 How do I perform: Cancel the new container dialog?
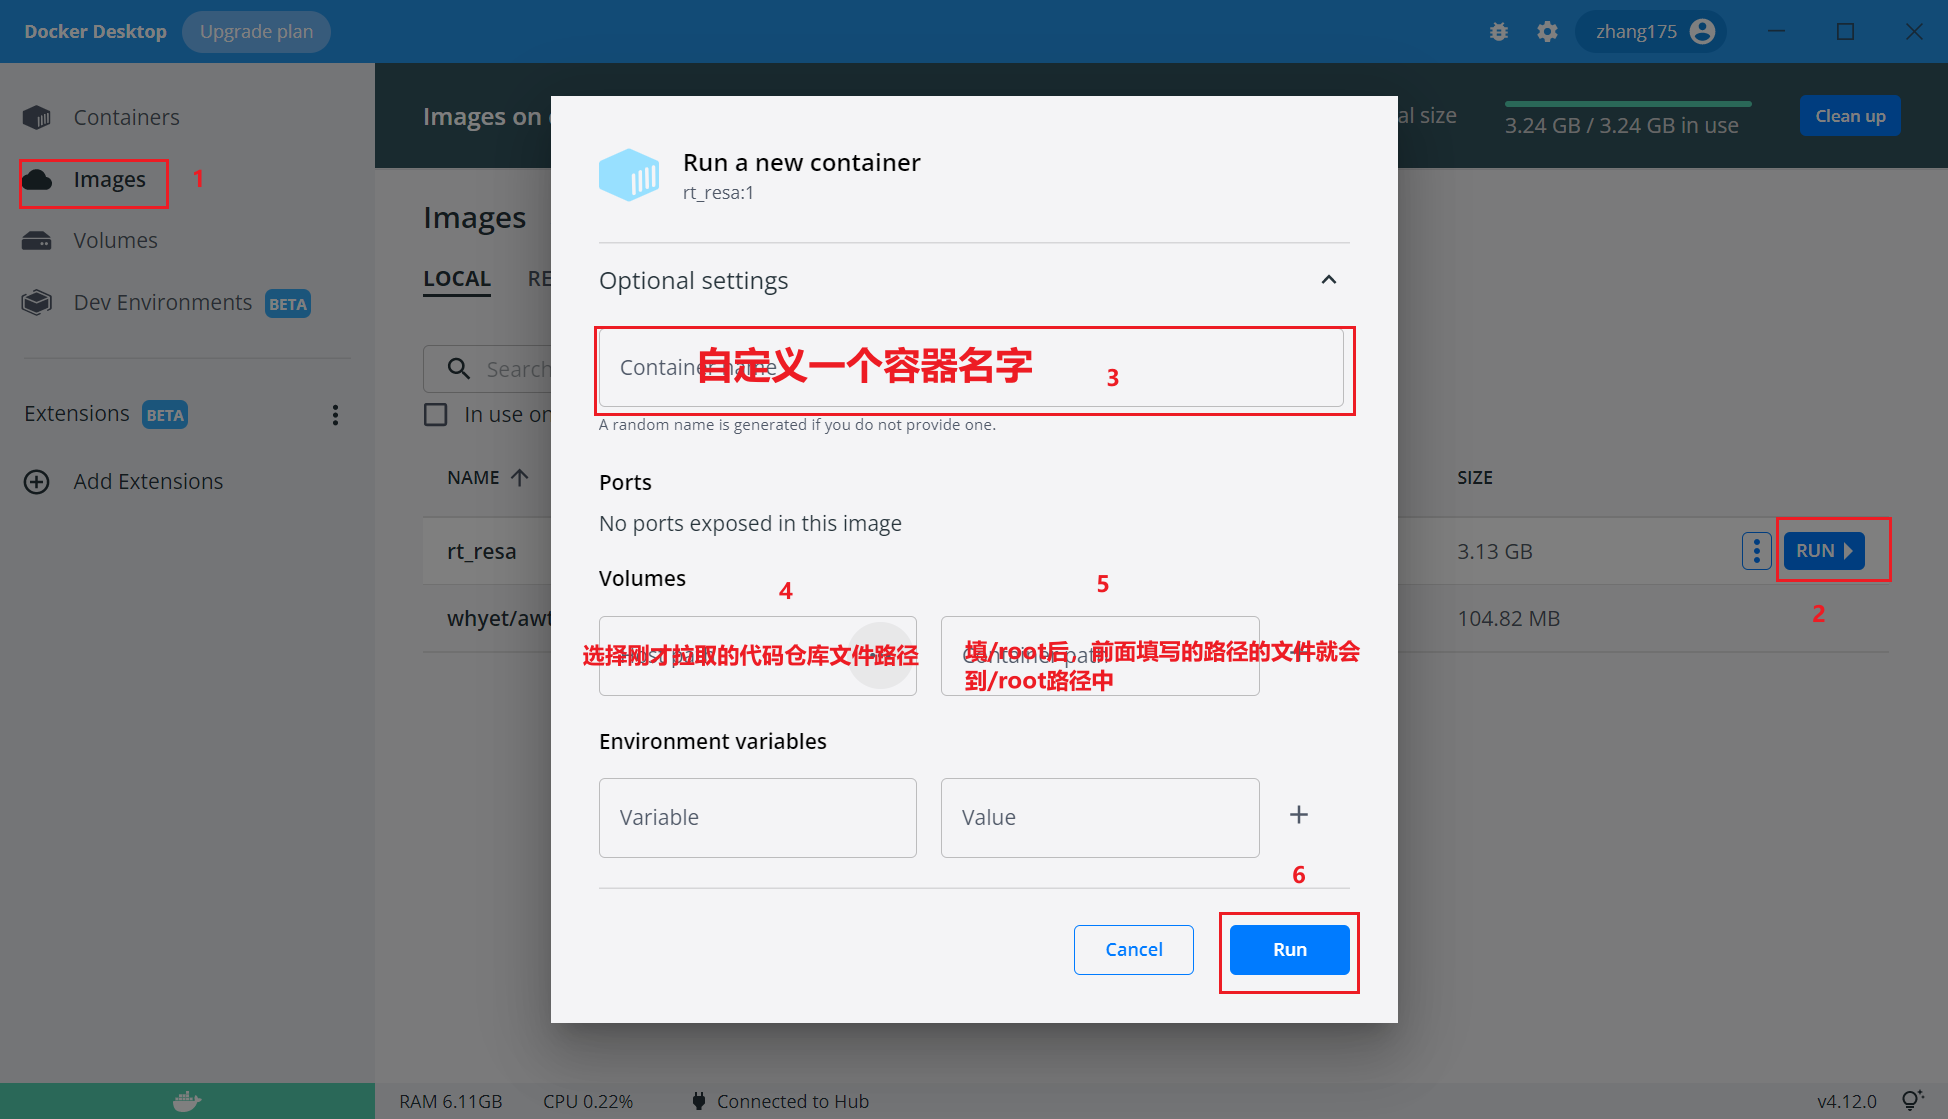1133,949
